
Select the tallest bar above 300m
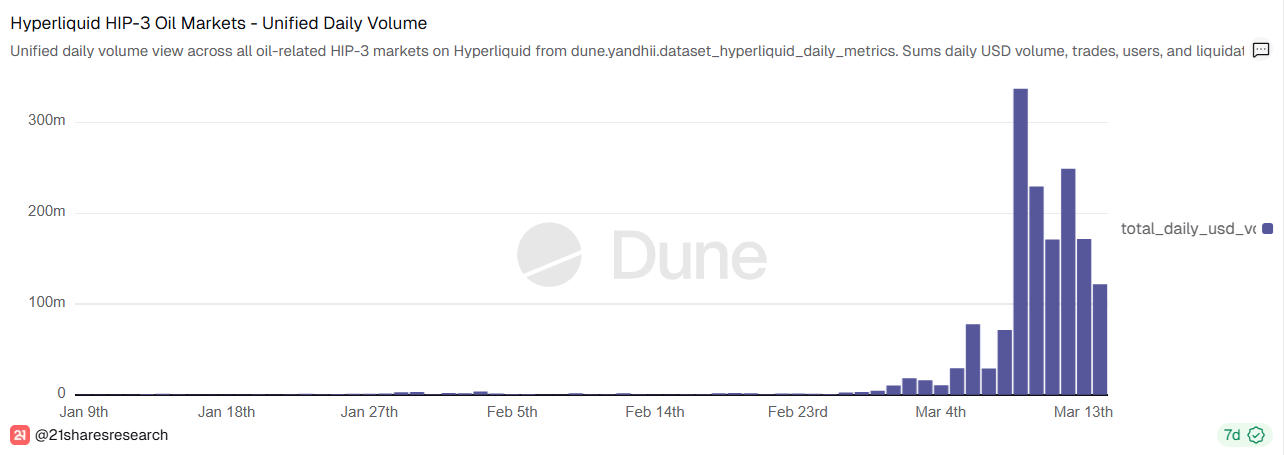point(1021,242)
